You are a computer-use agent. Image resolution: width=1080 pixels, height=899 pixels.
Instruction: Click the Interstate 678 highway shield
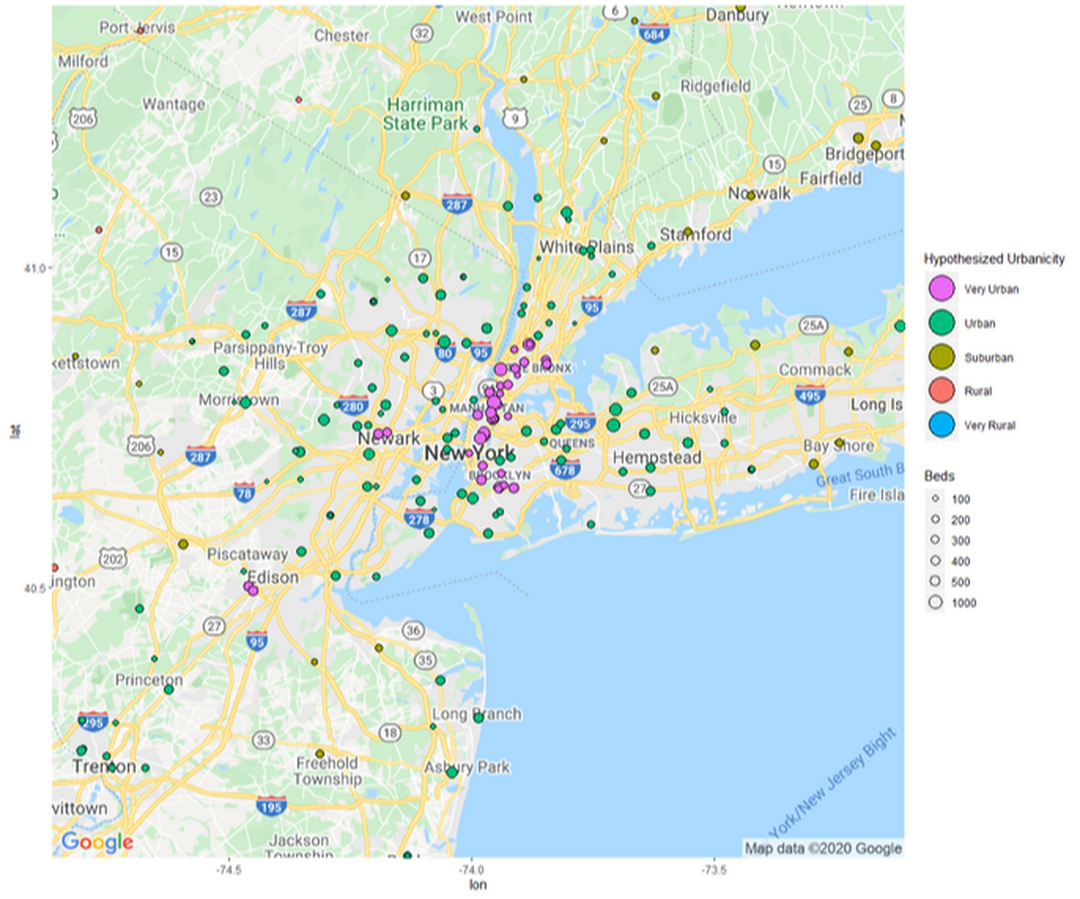(x=565, y=469)
